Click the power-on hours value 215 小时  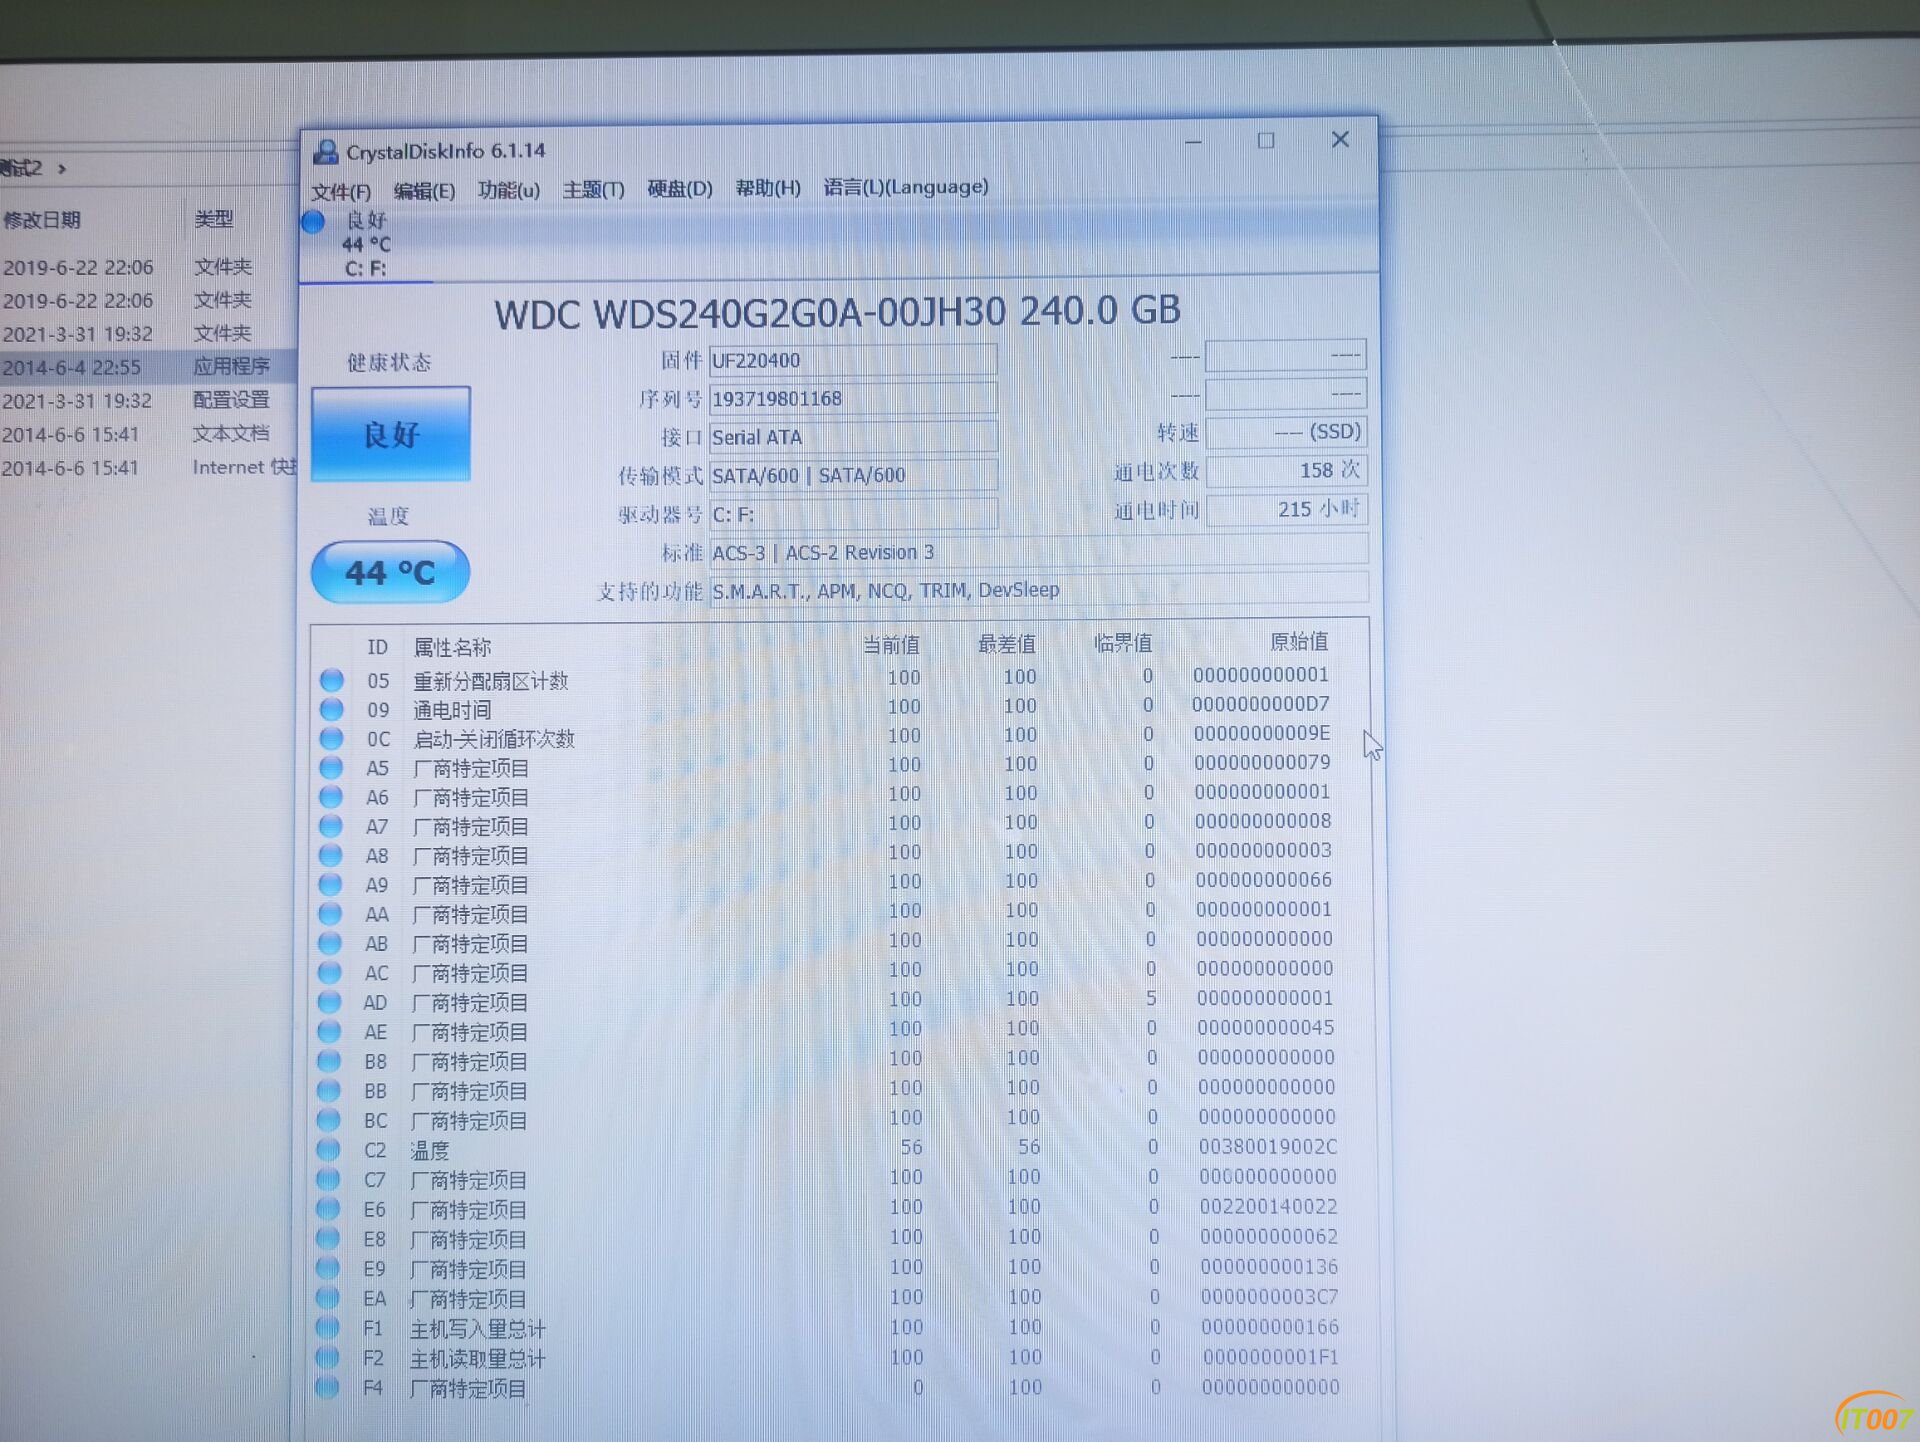pyautogui.click(x=1286, y=509)
